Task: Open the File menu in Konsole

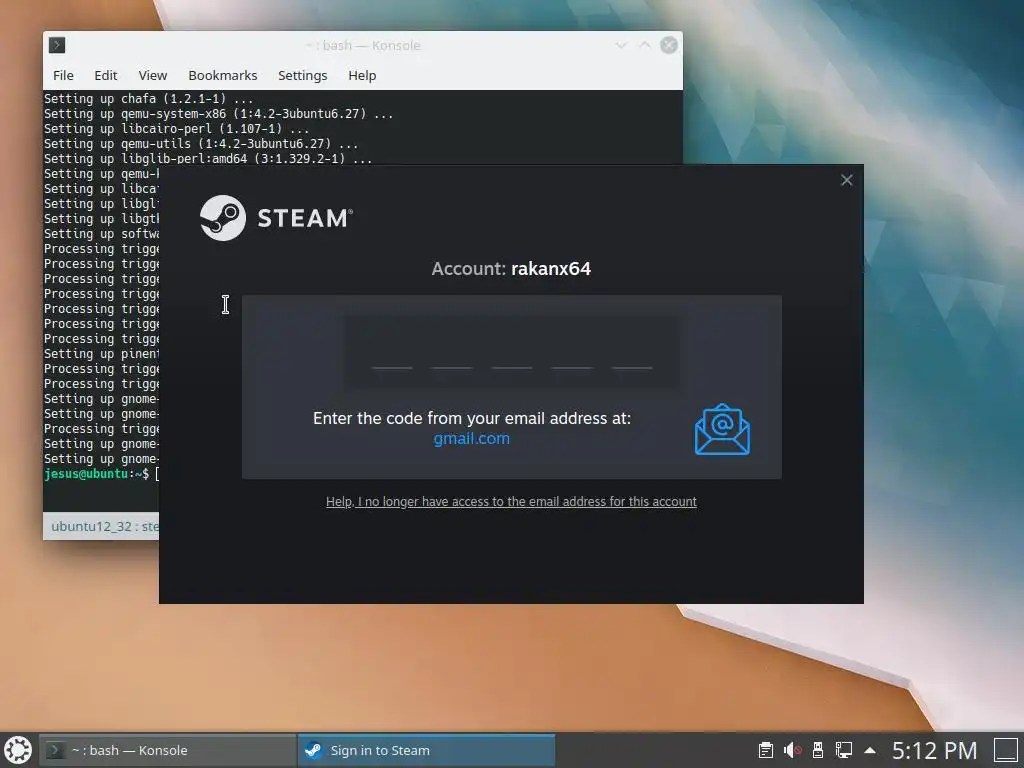Action: point(63,75)
